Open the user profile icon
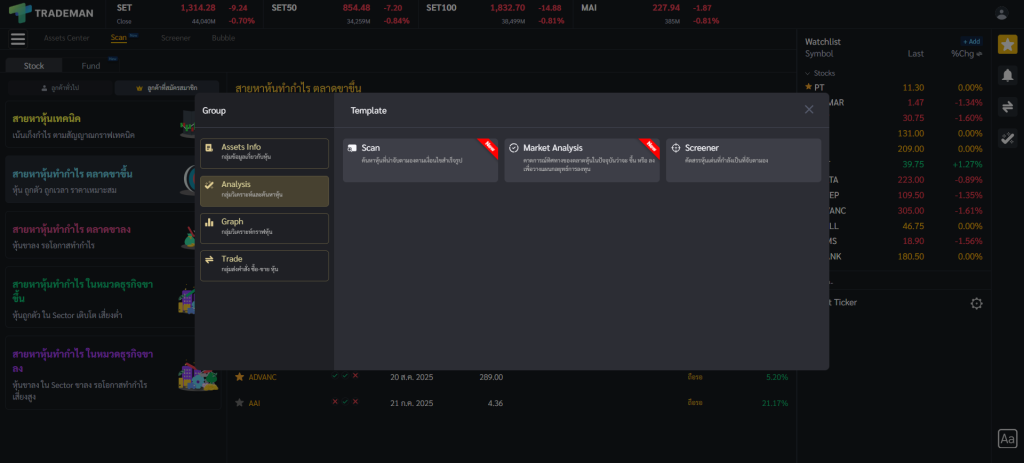1024x463 pixels. click(1001, 13)
